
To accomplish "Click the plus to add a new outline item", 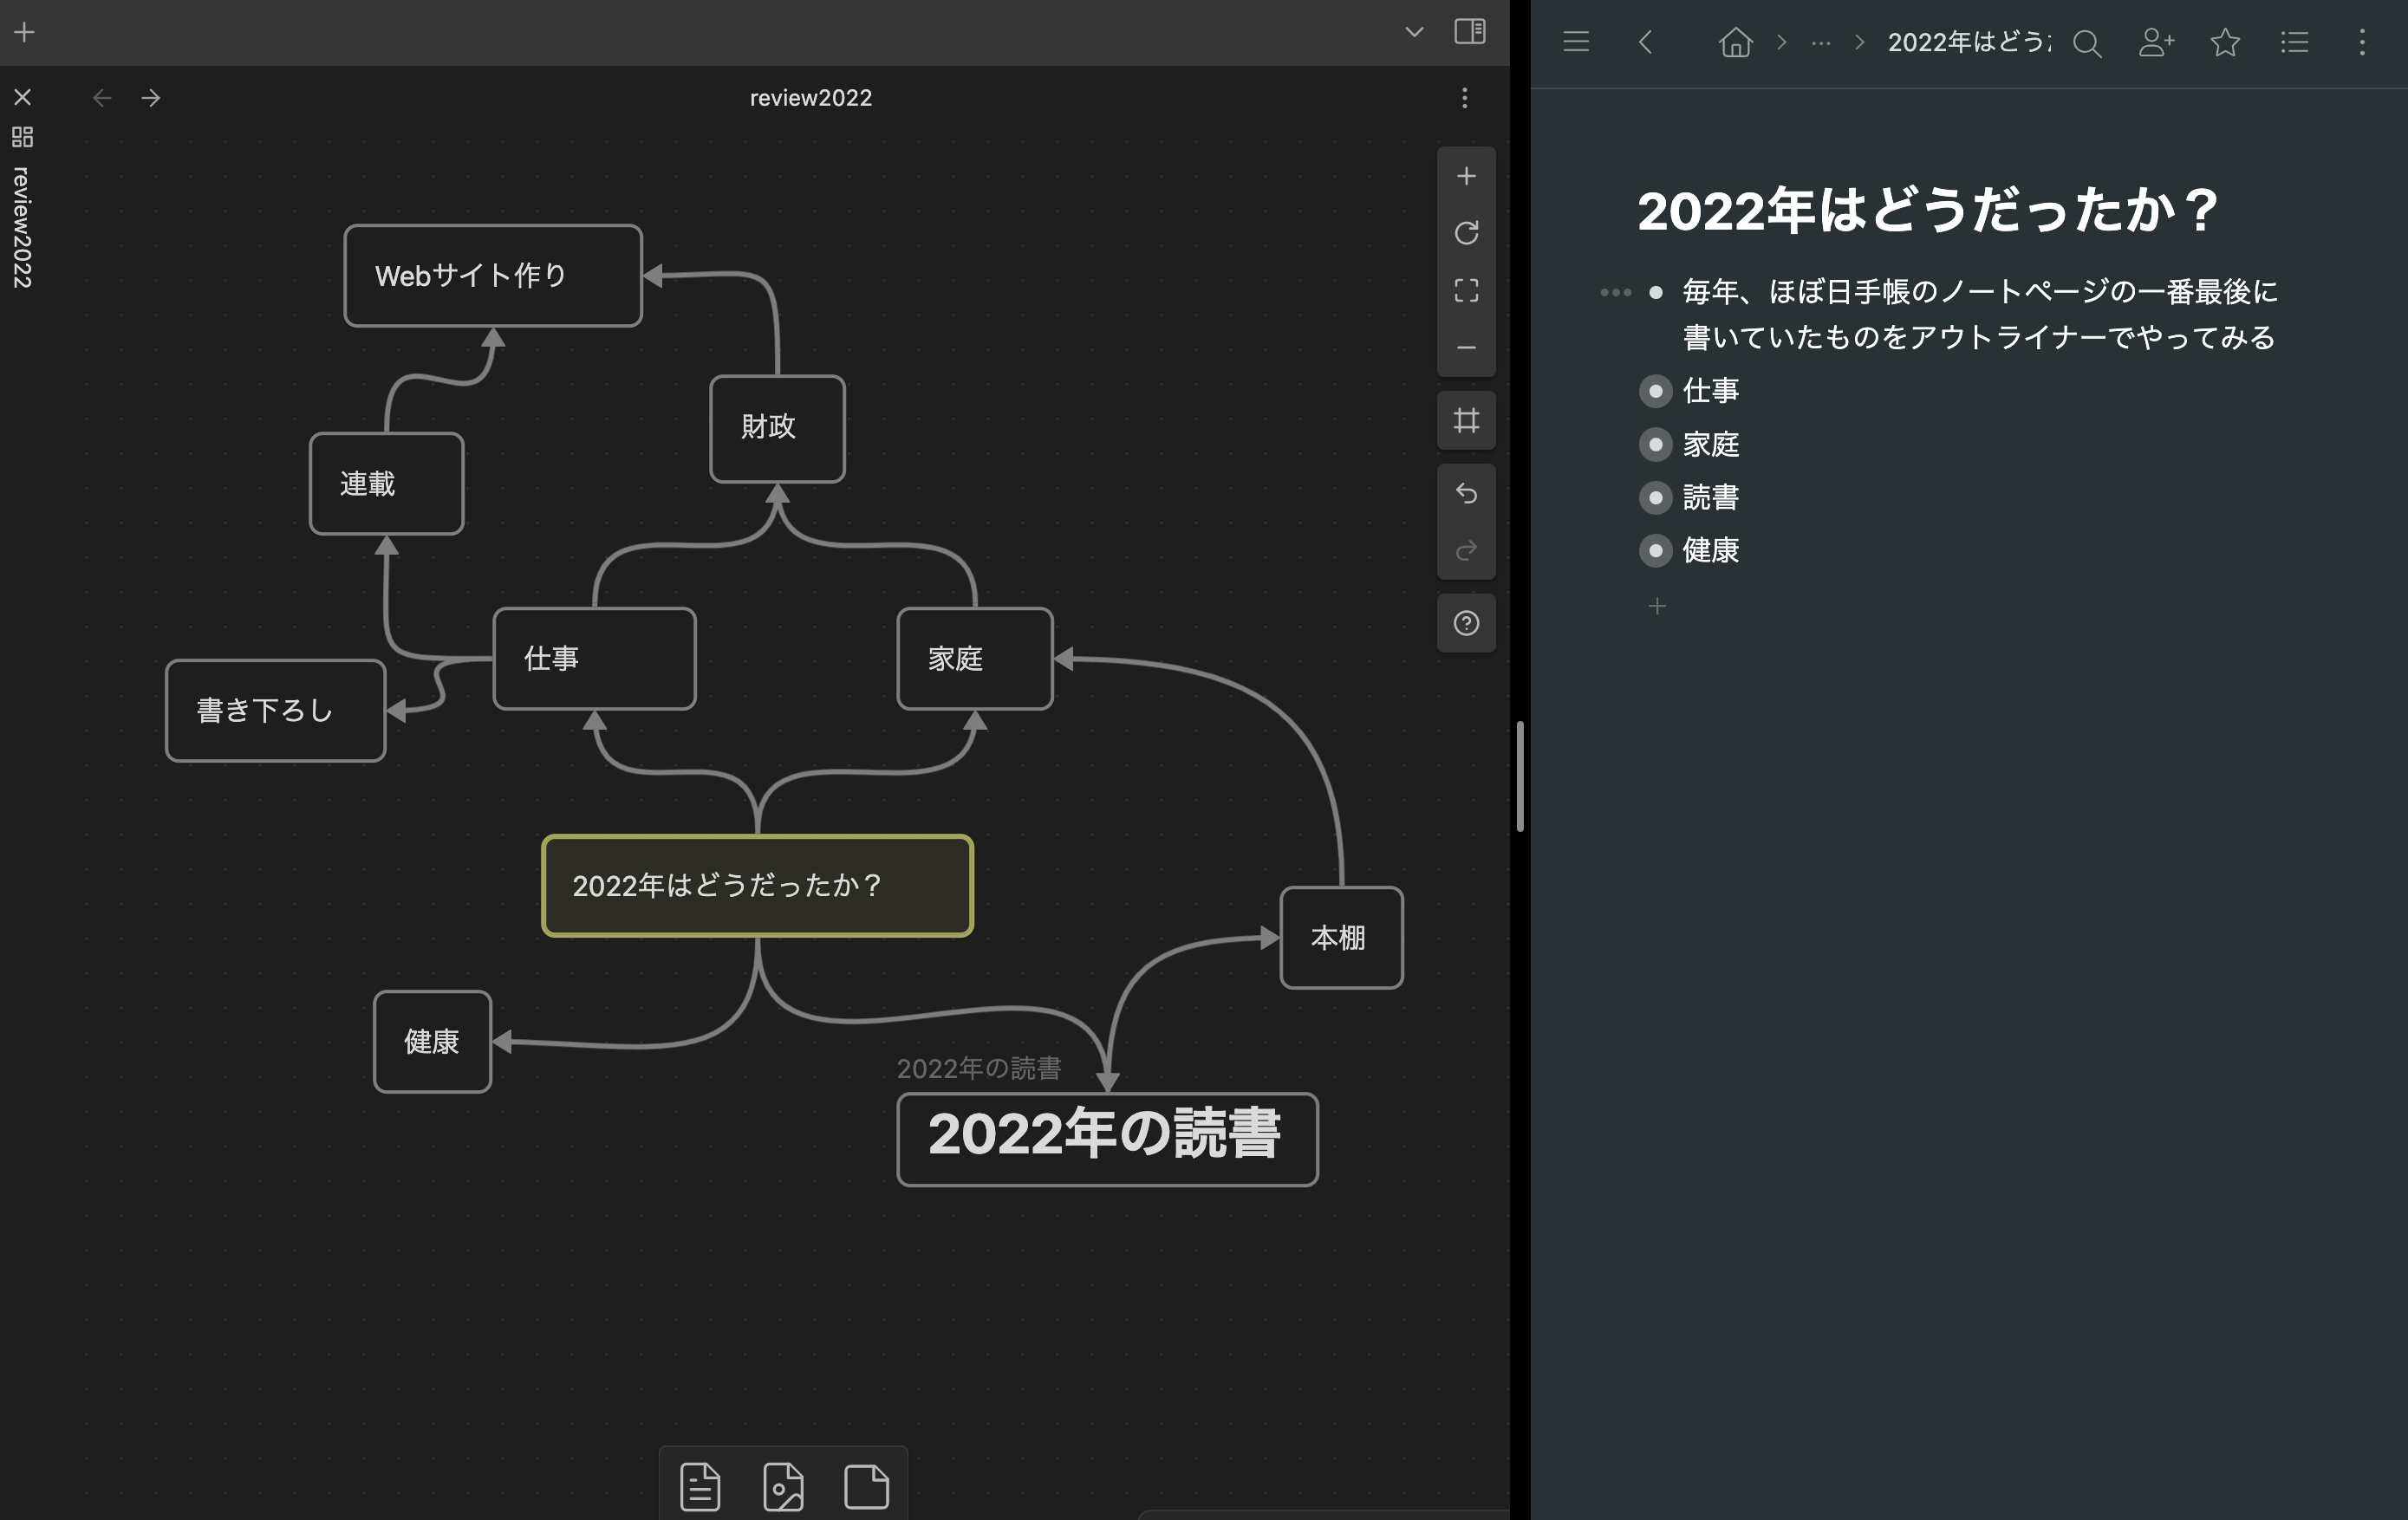I will pyautogui.click(x=1657, y=606).
